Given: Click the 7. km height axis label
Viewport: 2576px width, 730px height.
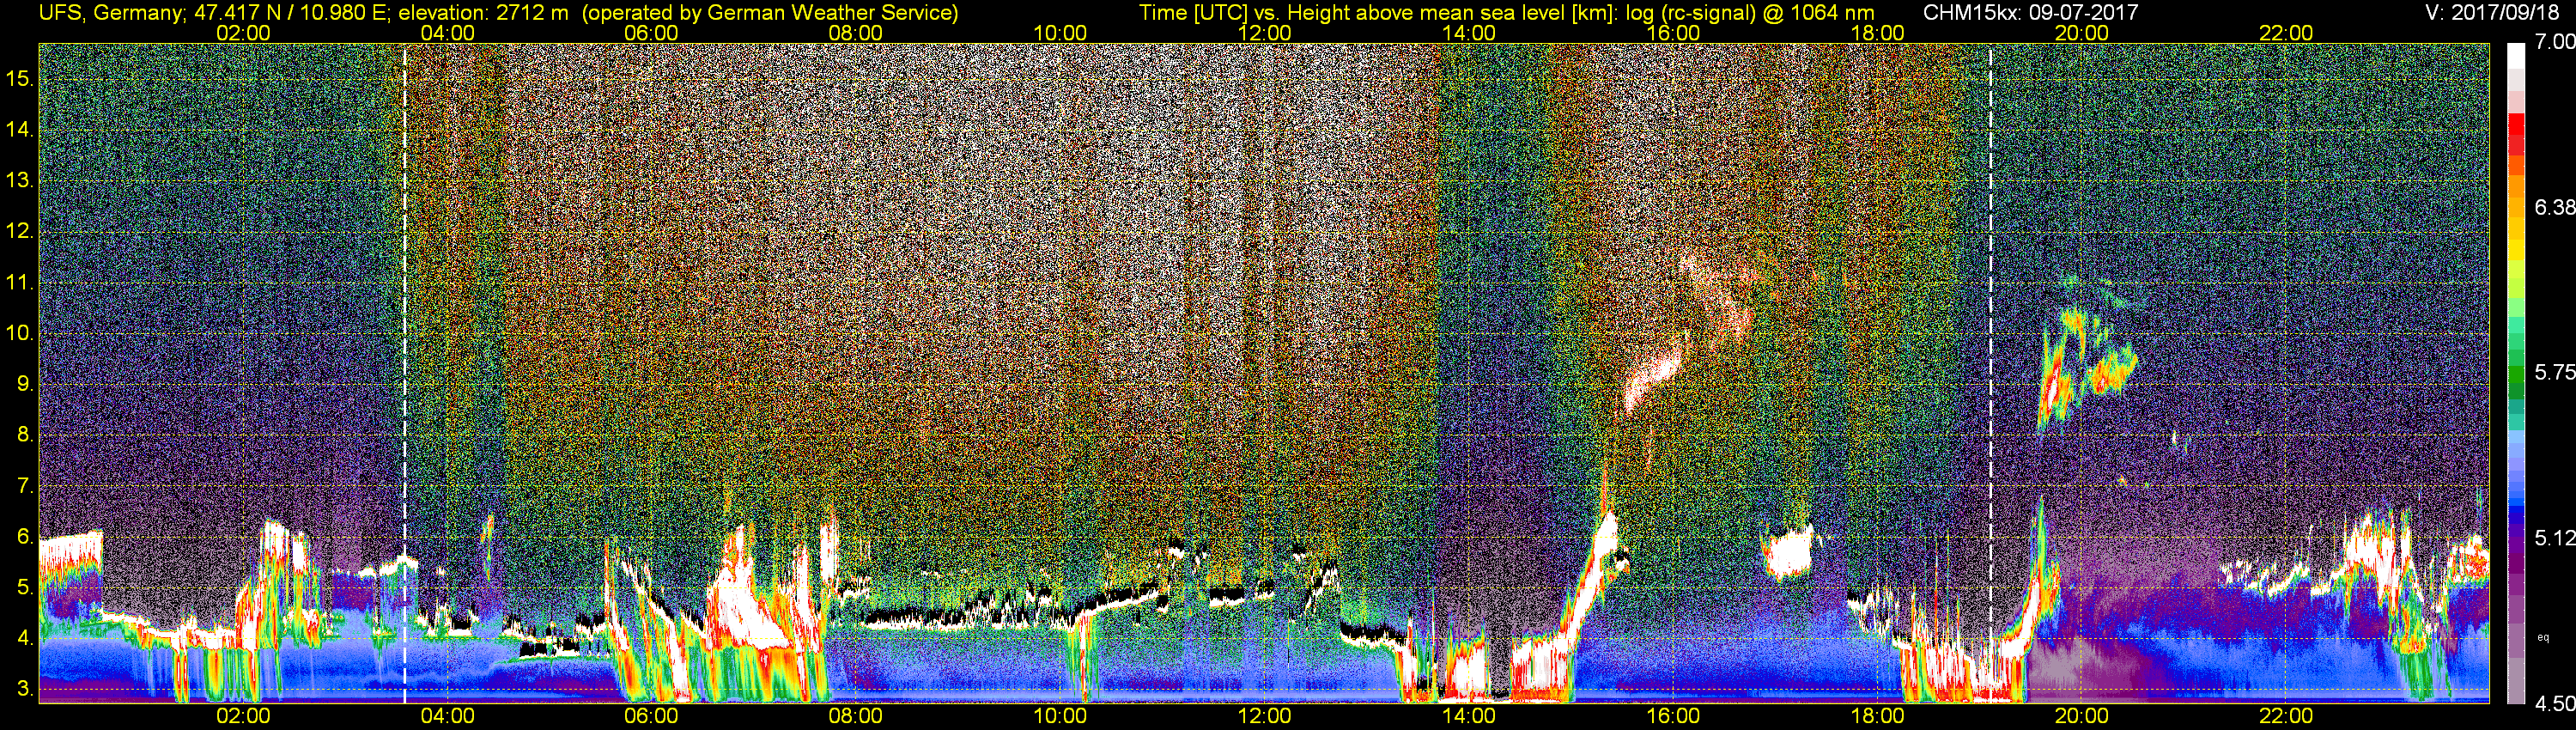Looking at the screenshot, I should pos(24,486).
